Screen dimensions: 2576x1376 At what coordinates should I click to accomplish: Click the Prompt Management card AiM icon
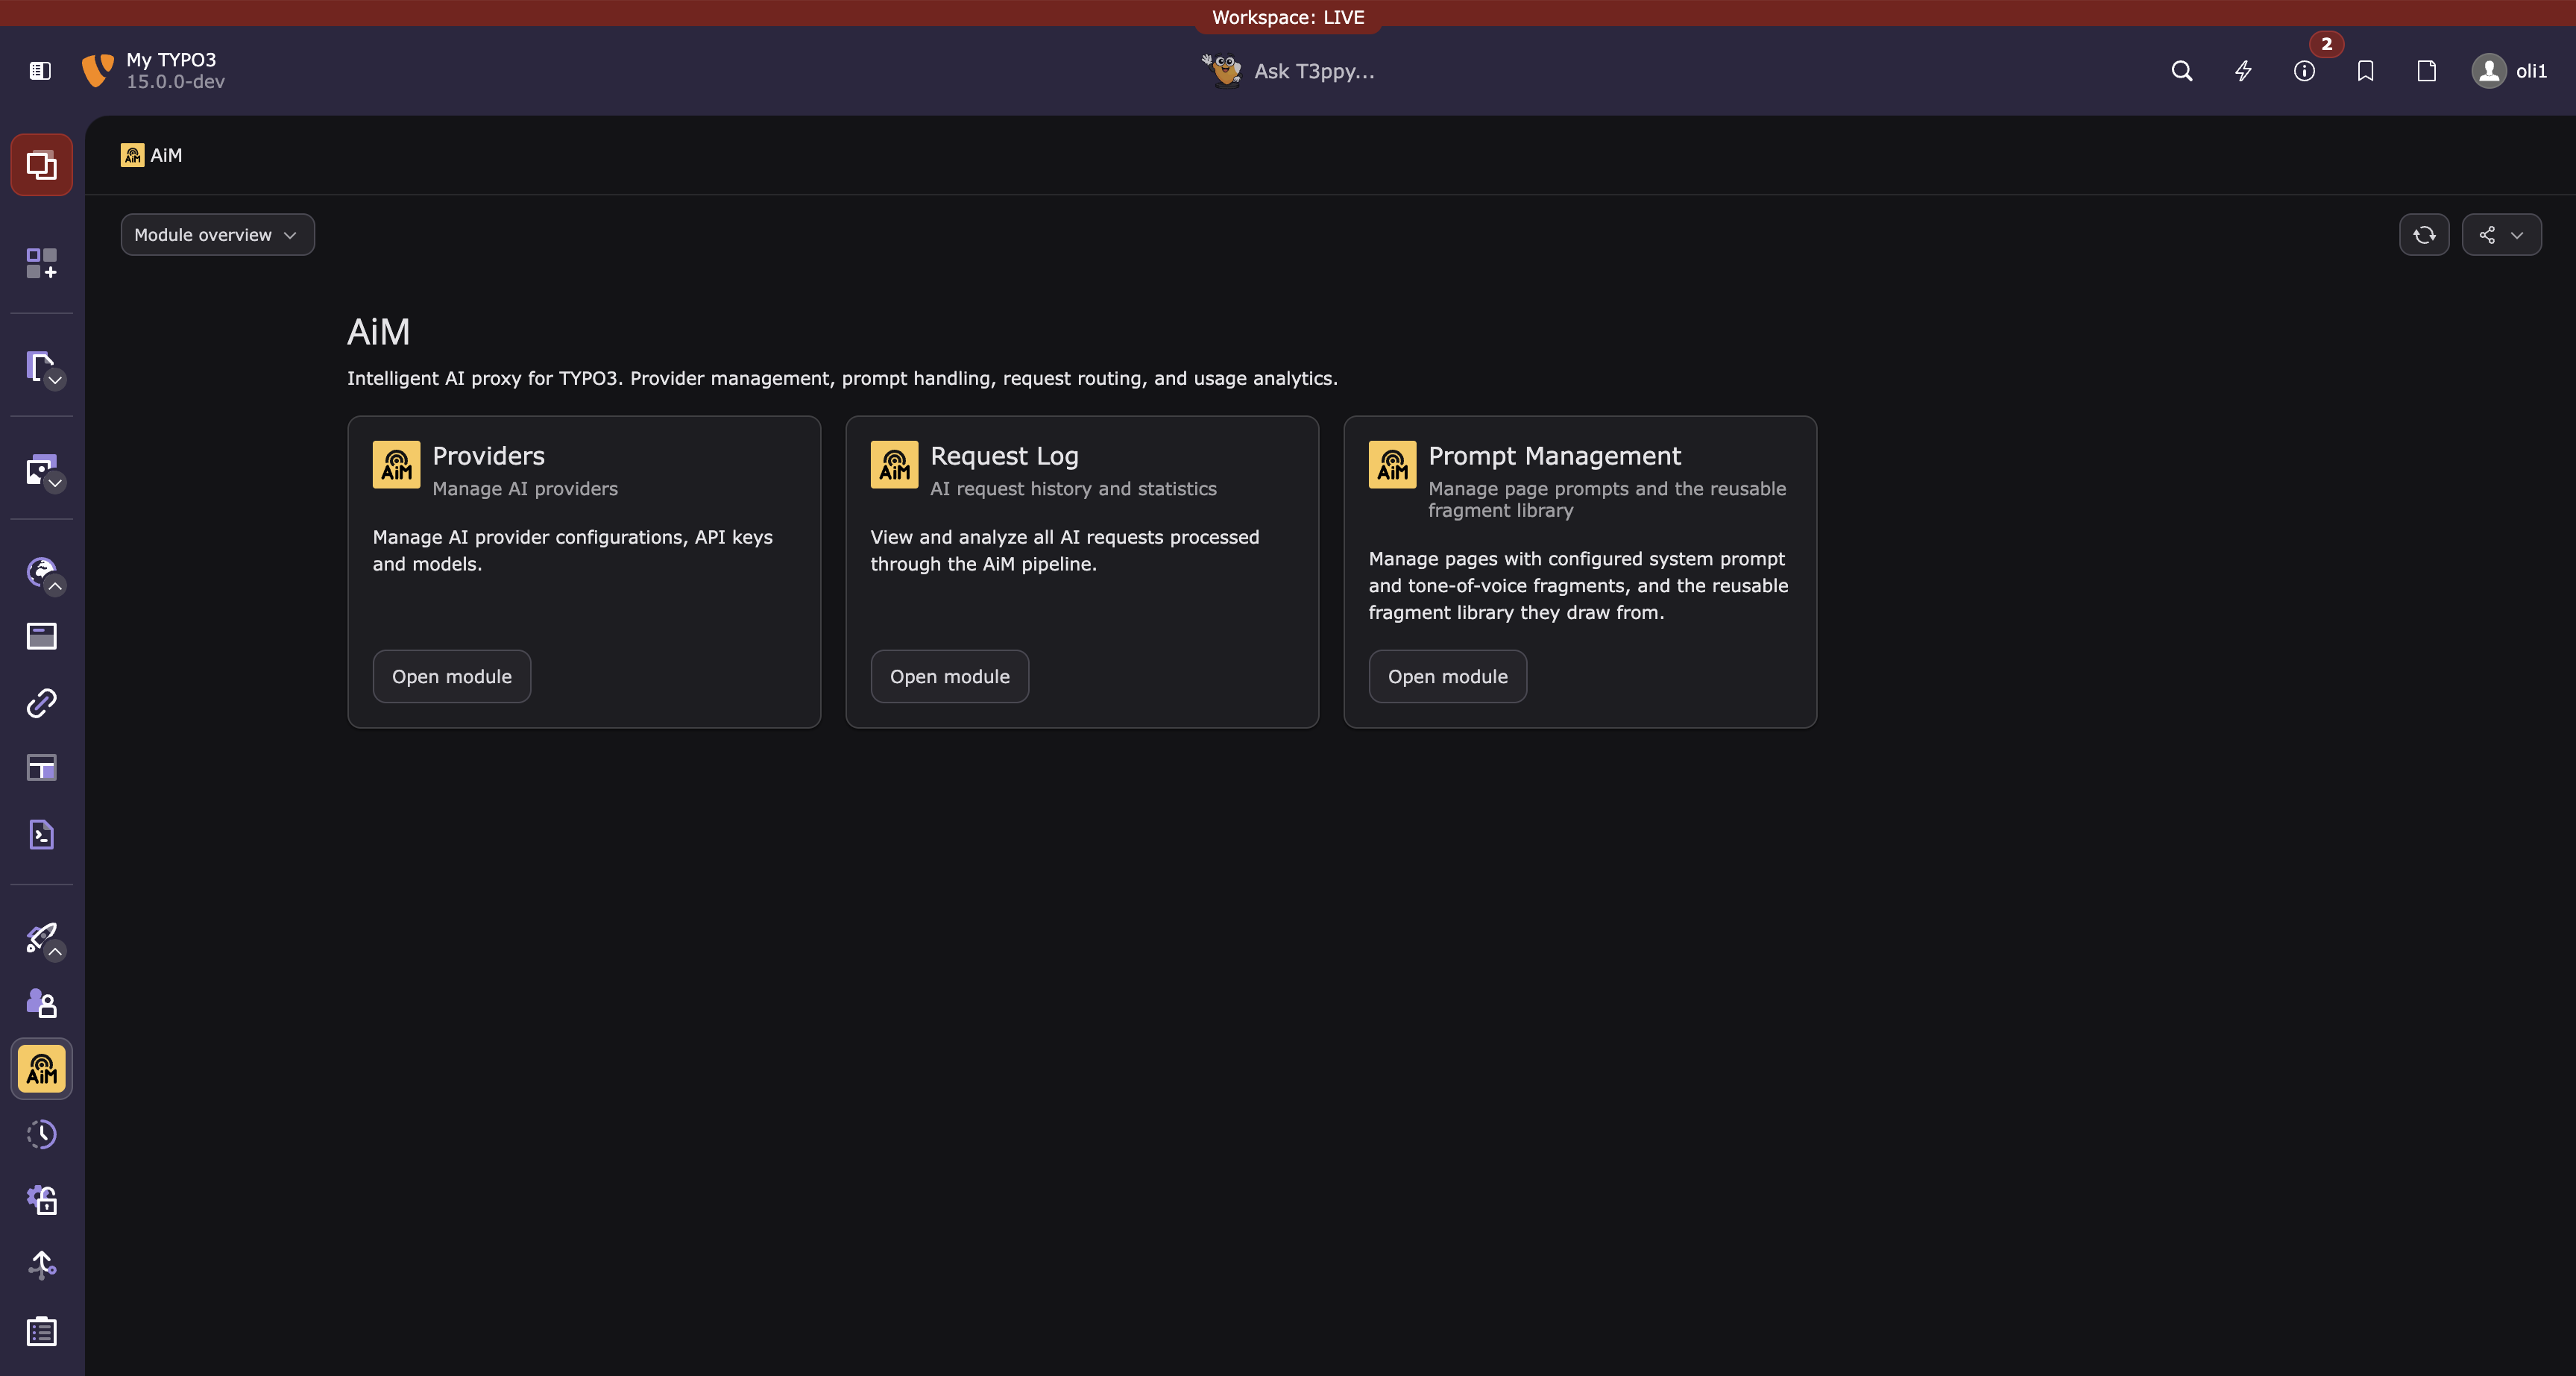click(1392, 465)
